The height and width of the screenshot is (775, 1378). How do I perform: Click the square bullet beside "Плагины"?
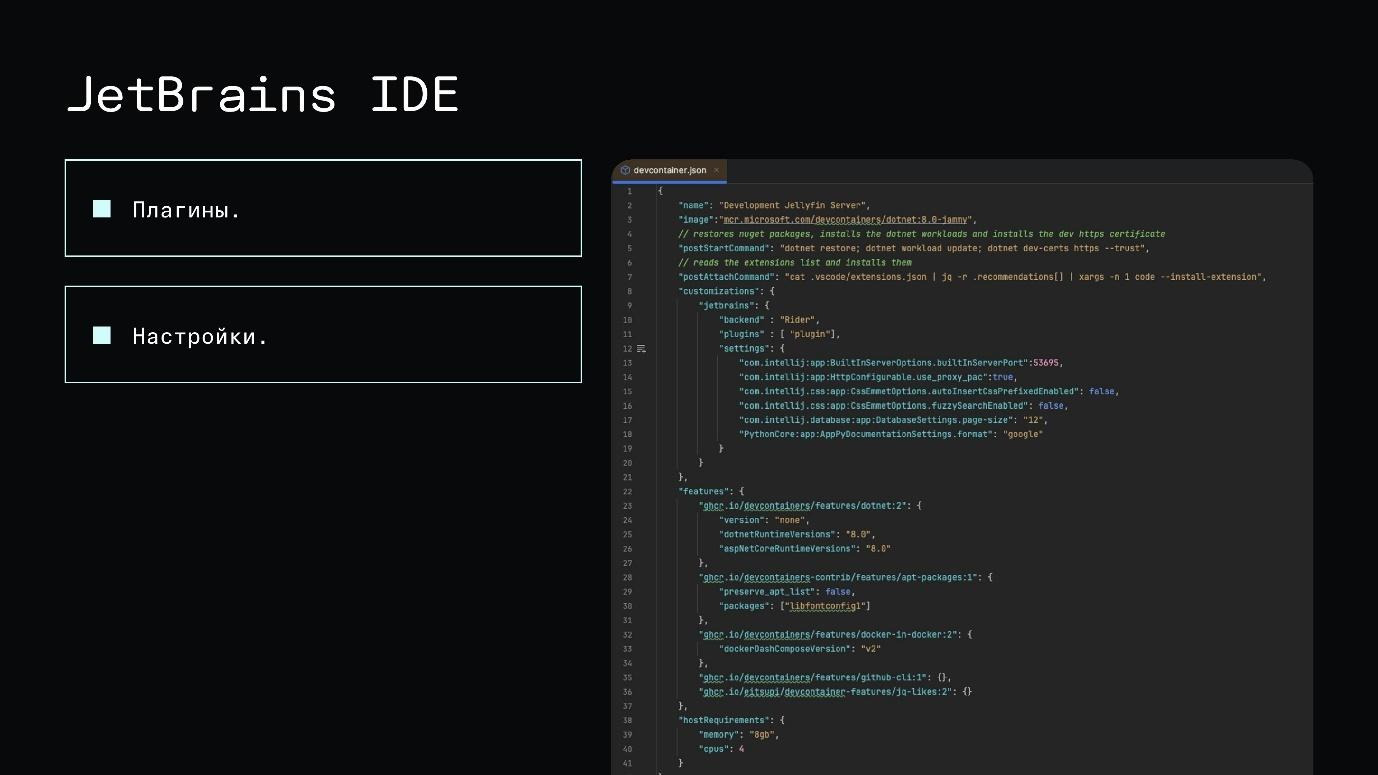101,208
